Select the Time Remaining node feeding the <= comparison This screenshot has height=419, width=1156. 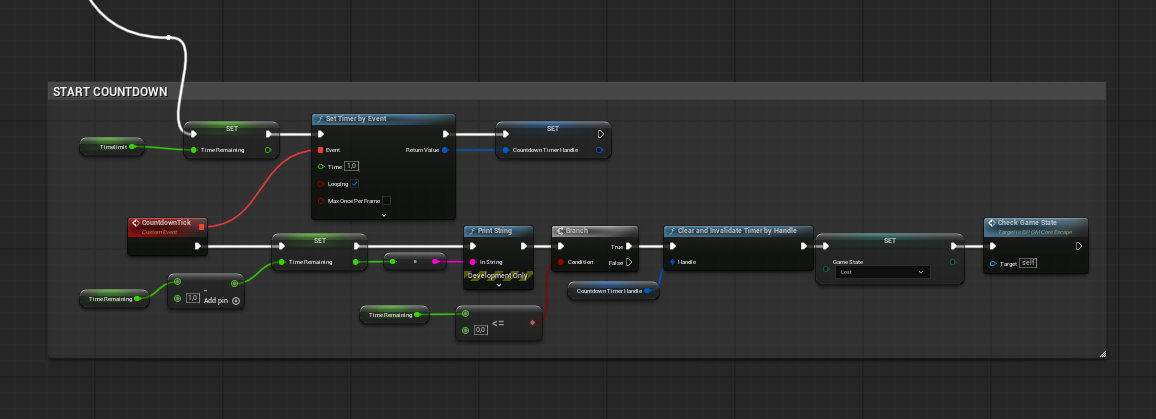click(x=394, y=315)
